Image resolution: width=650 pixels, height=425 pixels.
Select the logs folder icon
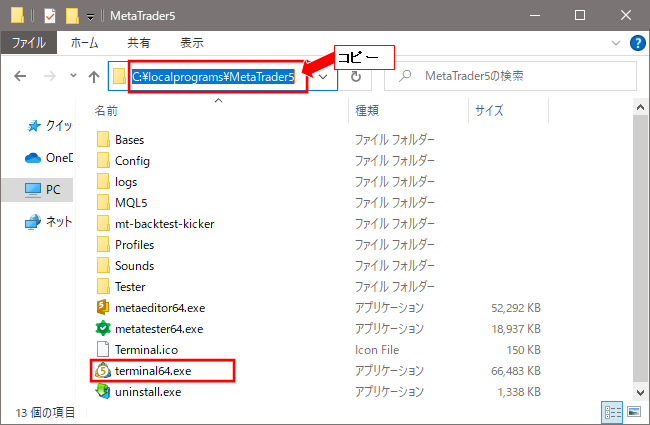click(x=103, y=182)
